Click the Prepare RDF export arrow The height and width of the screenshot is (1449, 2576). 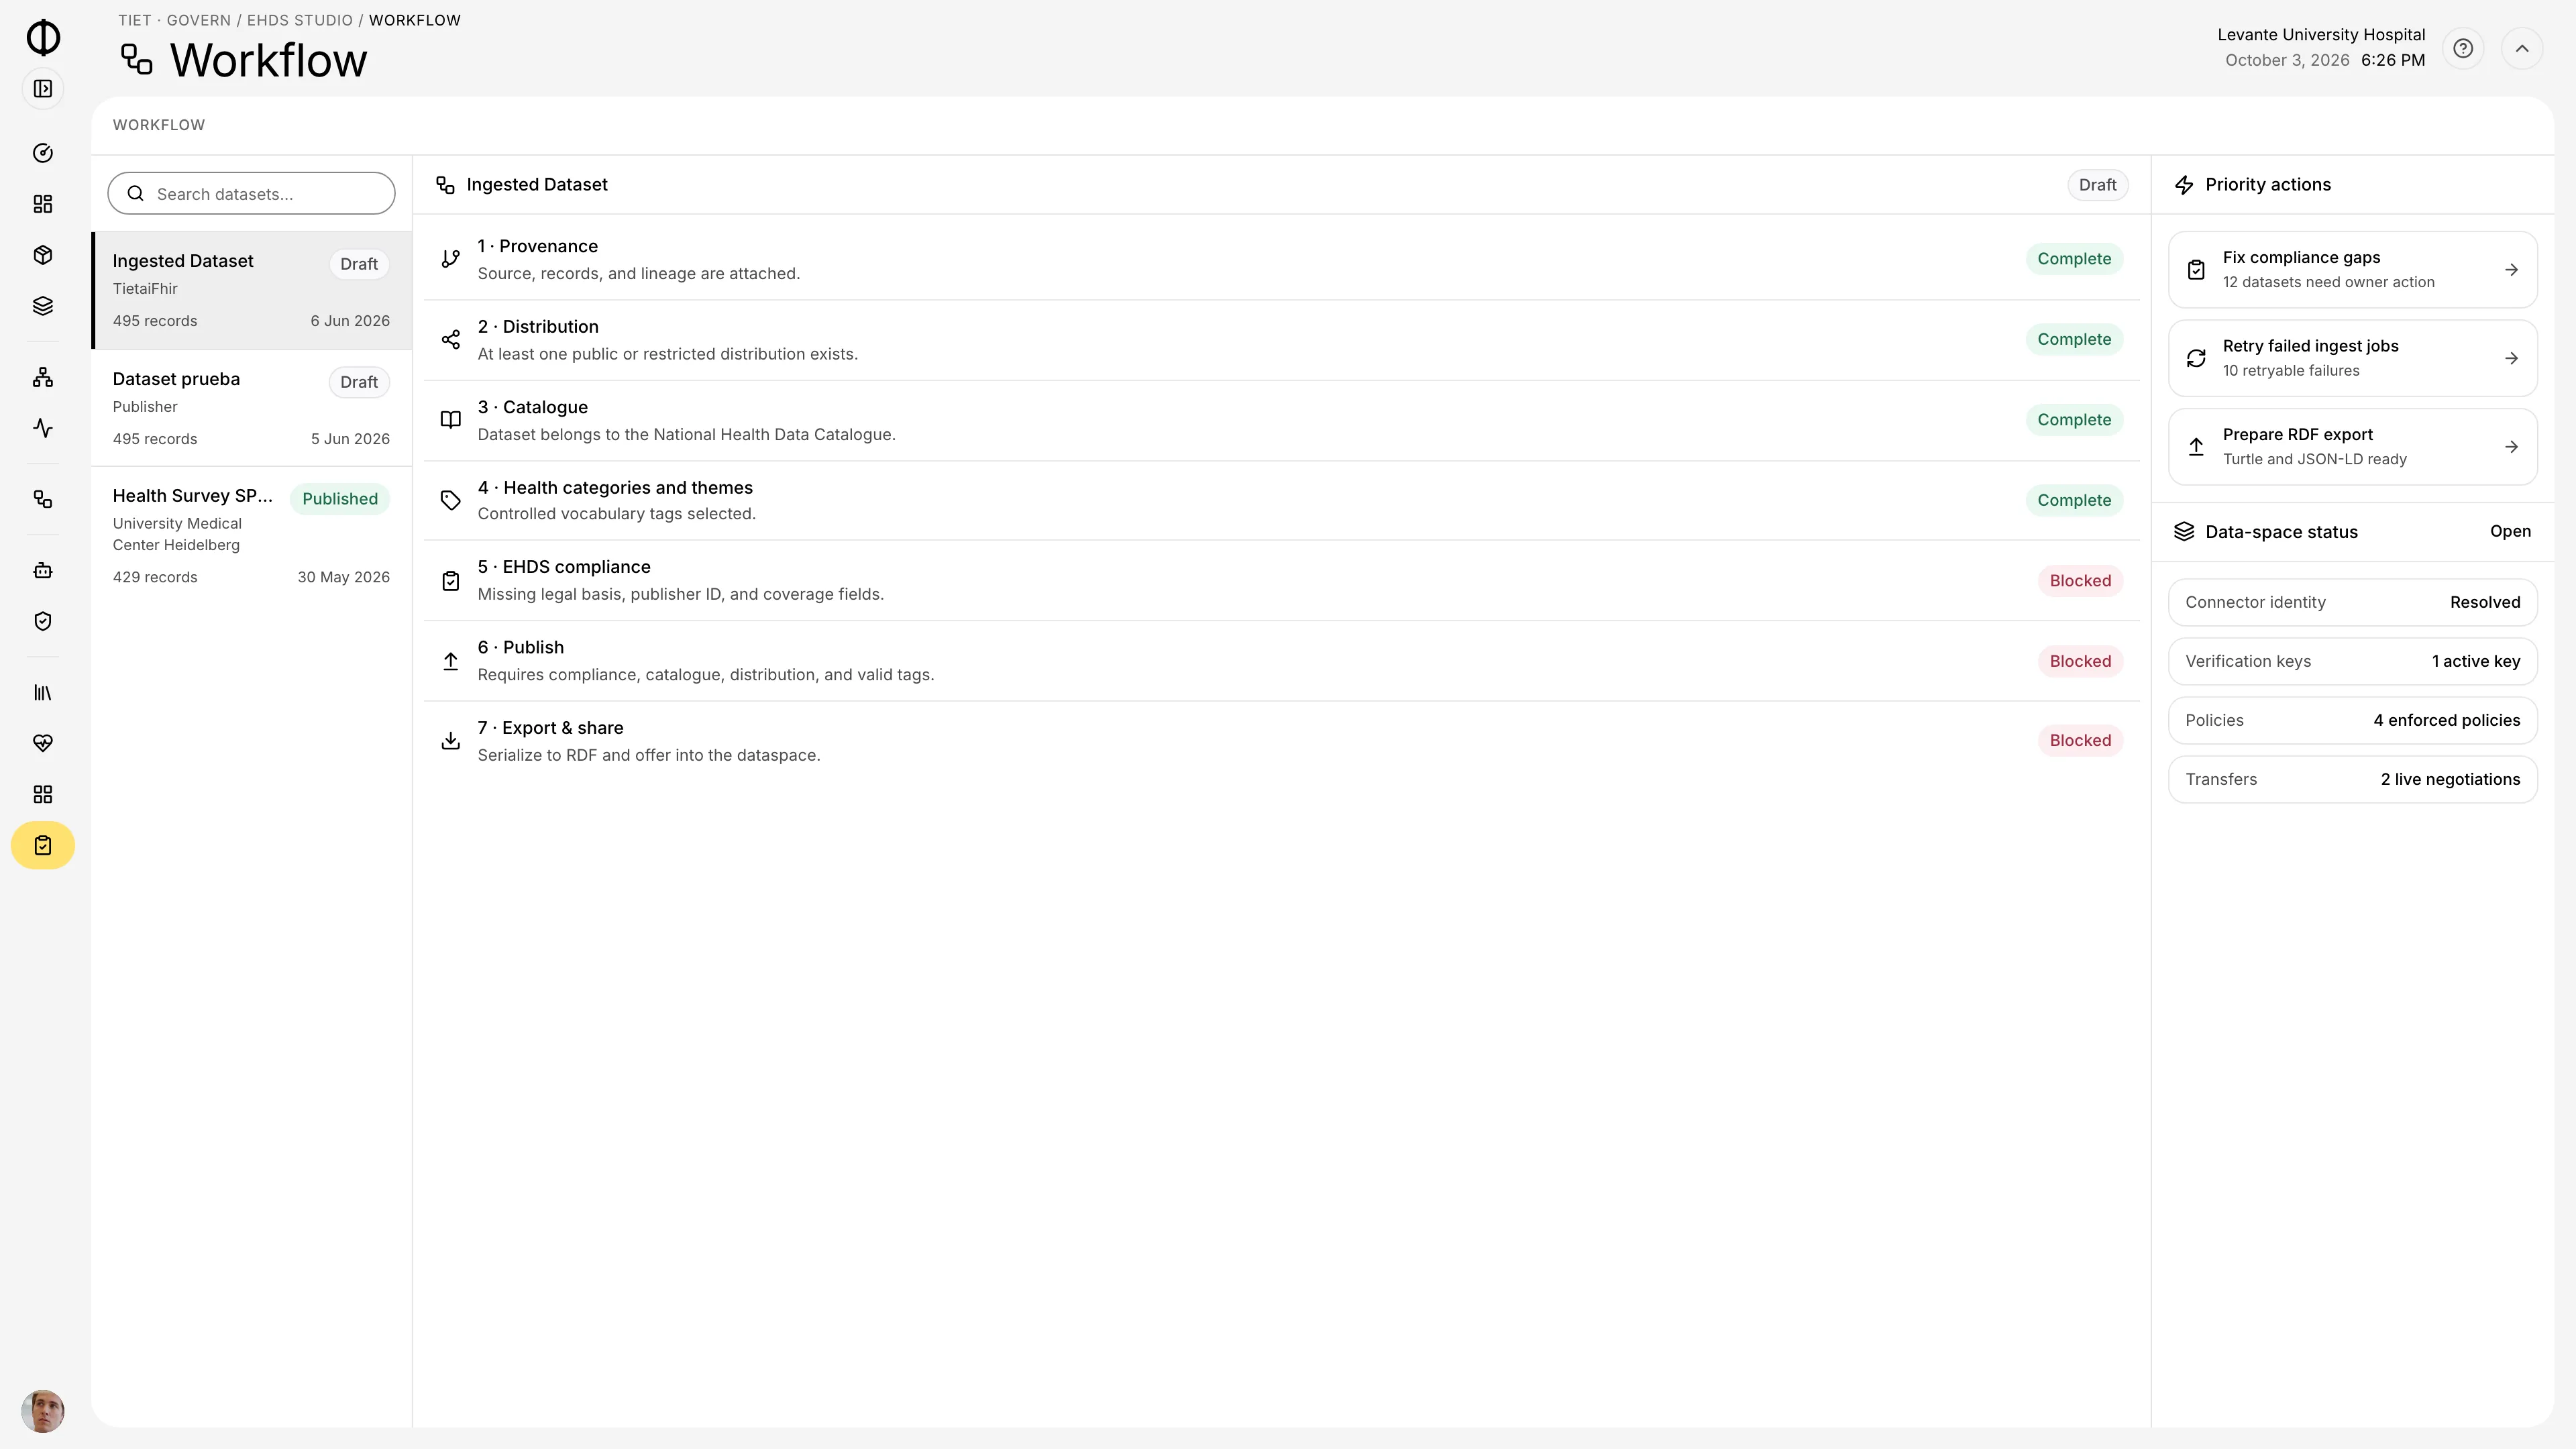click(x=2511, y=447)
